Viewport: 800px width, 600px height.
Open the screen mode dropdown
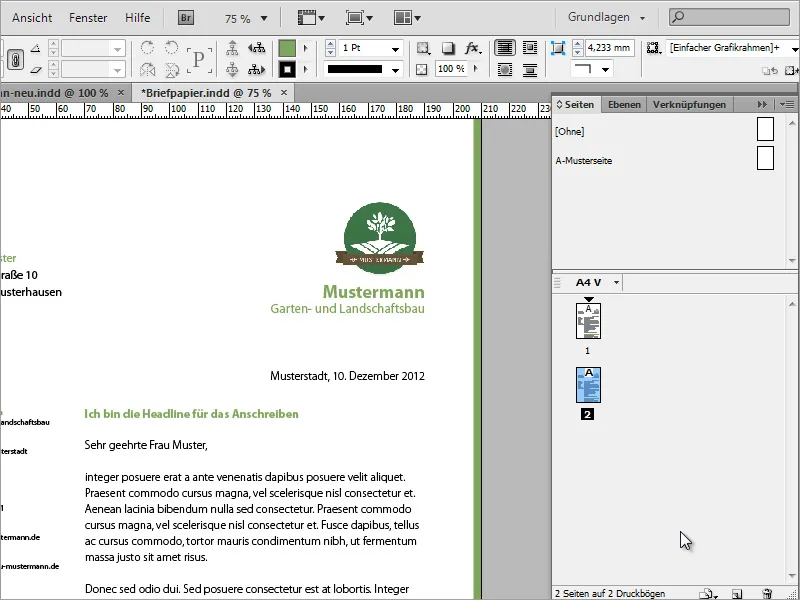pyautogui.click(x=359, y=18)
